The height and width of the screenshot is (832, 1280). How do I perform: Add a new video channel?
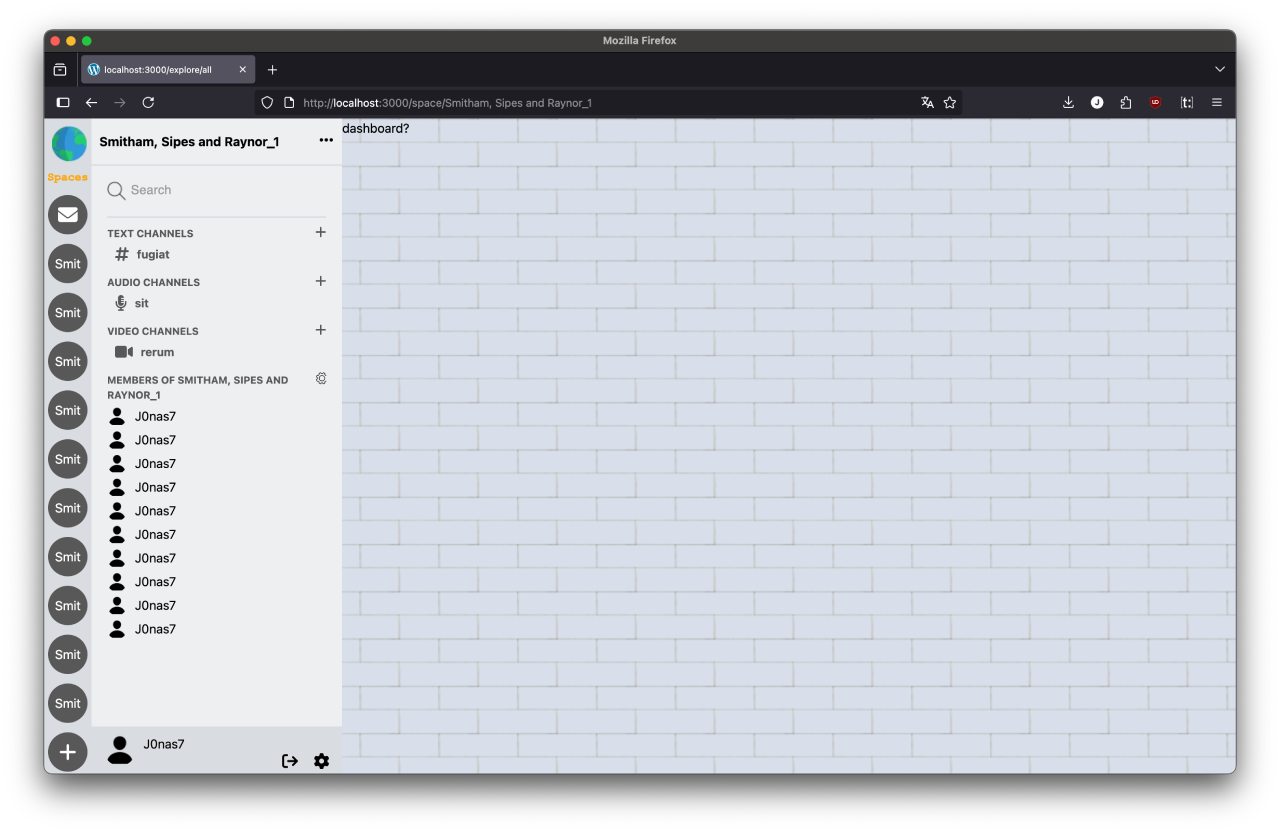(321, 330)
